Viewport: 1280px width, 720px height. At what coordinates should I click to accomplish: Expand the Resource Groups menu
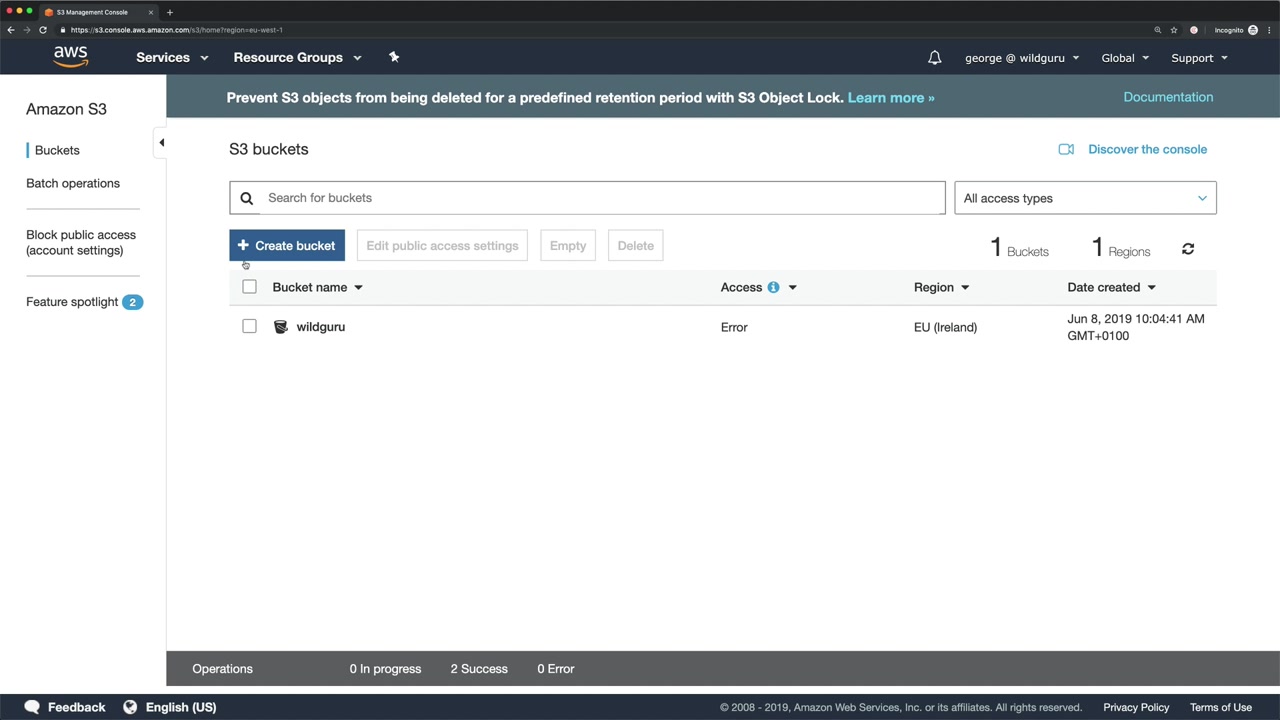click(297, 58)
